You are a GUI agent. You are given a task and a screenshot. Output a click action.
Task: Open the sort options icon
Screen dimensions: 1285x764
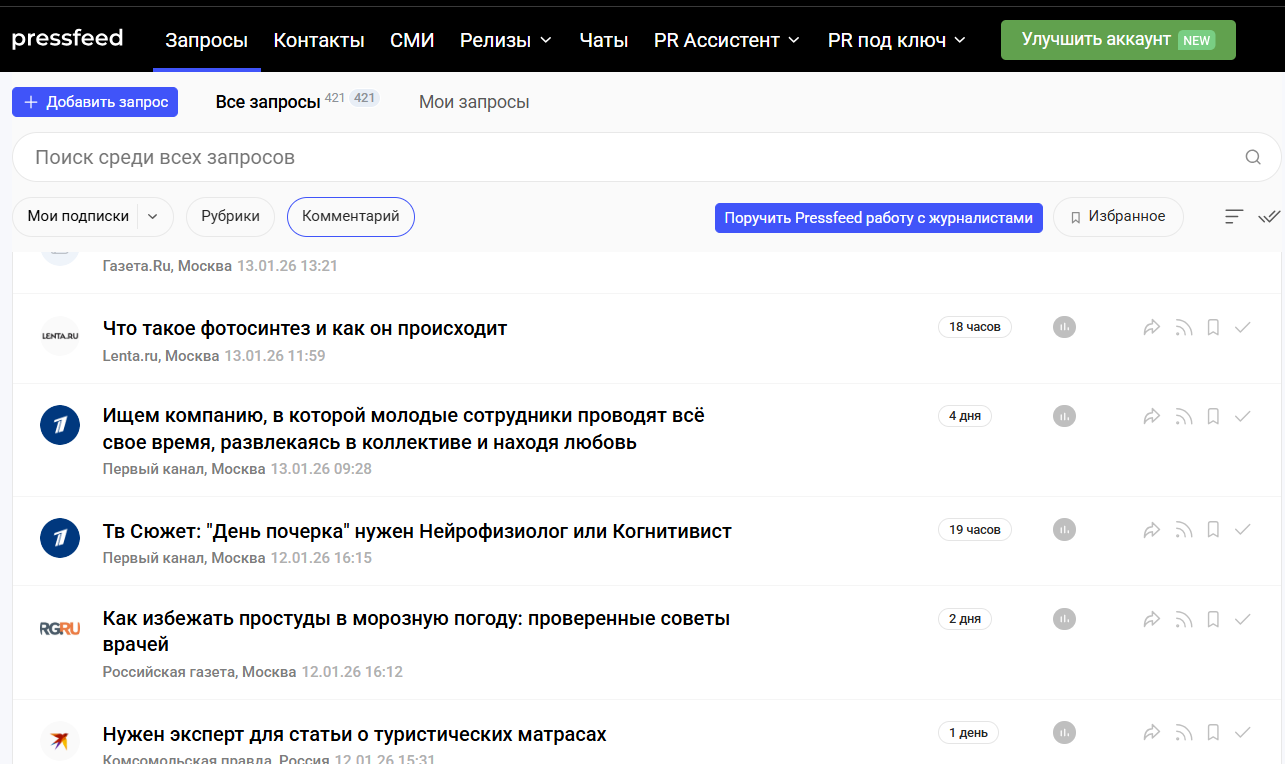coord(1234,216)
